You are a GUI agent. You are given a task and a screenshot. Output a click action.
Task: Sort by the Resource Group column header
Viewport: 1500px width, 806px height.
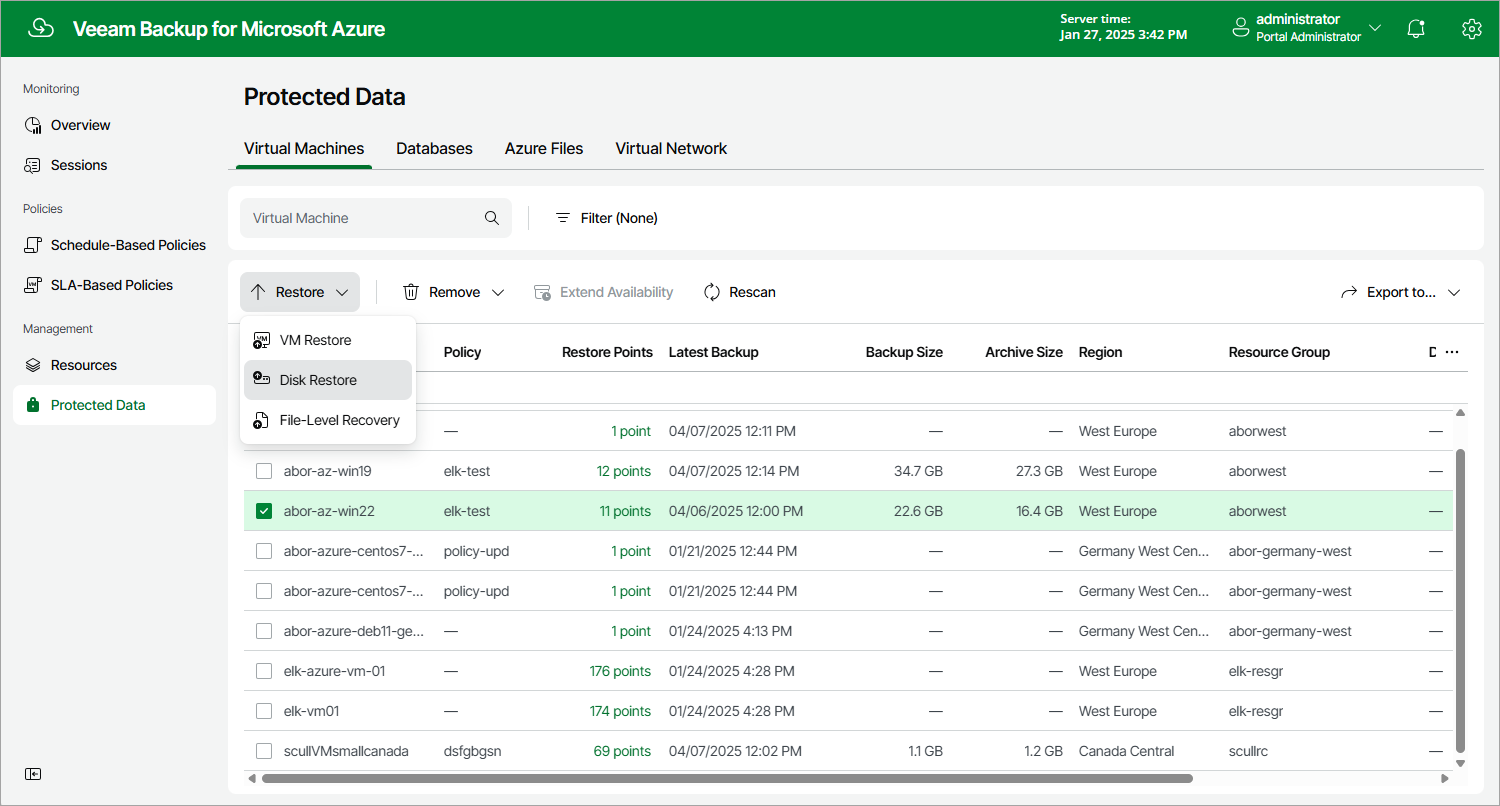coord(1279,352)
